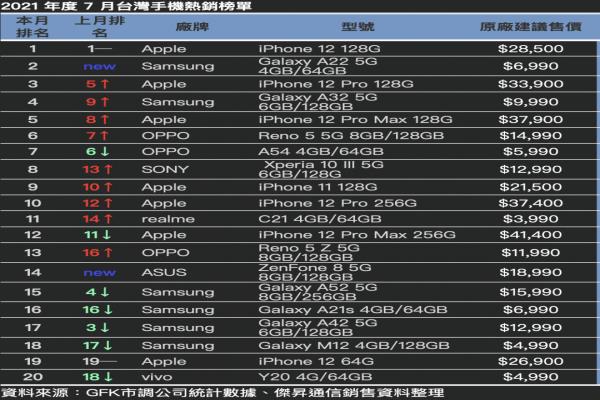Screen dimensions: 600x400
Task: Select the iPhone 12 64G model cell
Action: tap(316, 361)
